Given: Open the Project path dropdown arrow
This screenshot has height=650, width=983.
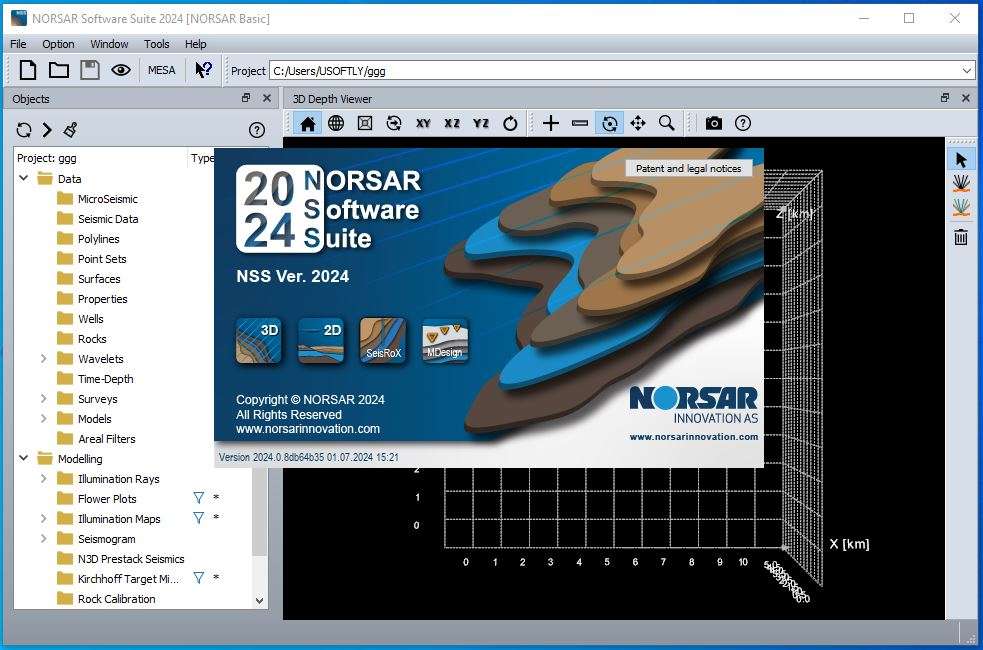Looking at the screenshot, I should click(x=966, y=71).
